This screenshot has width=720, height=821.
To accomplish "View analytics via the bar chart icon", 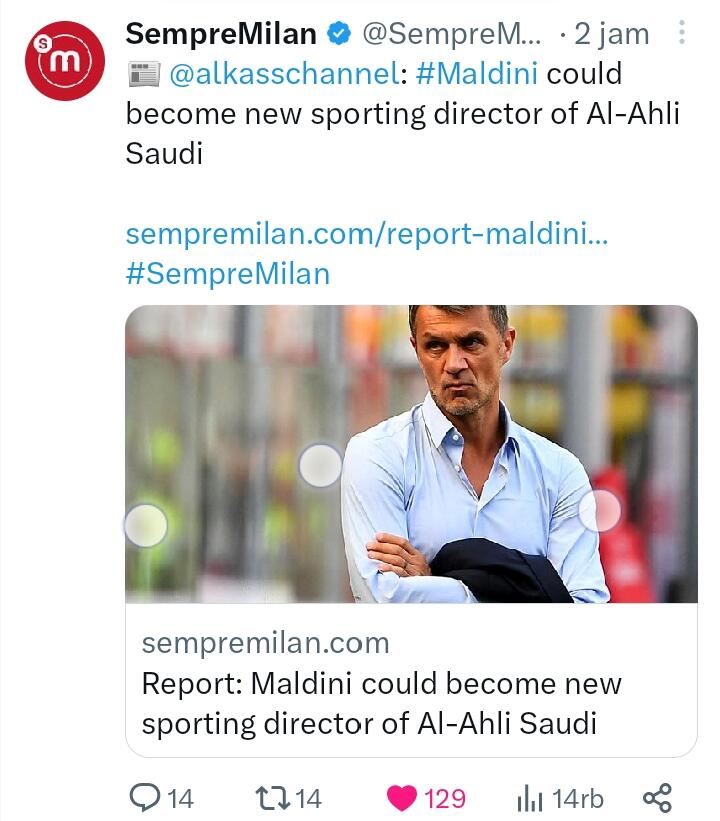I will click(x=529, y=798).
